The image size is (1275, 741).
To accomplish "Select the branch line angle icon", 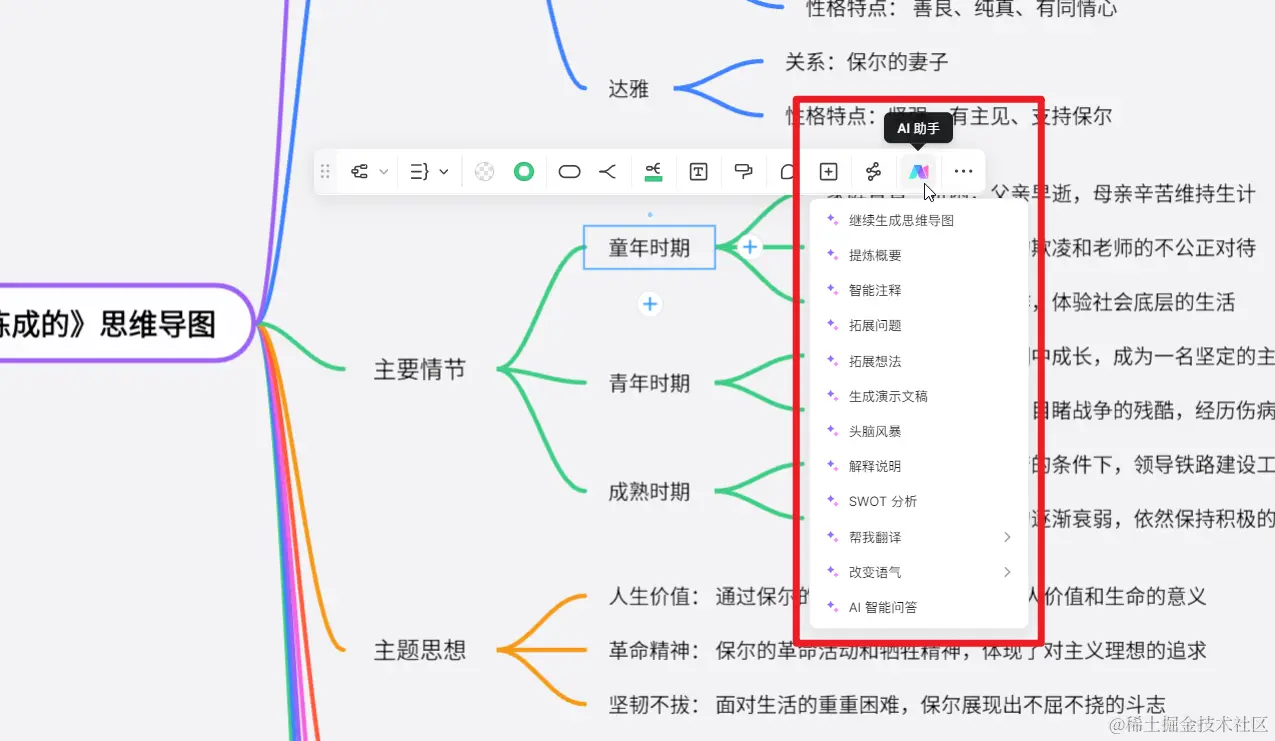I will click(x=607, y=171).
